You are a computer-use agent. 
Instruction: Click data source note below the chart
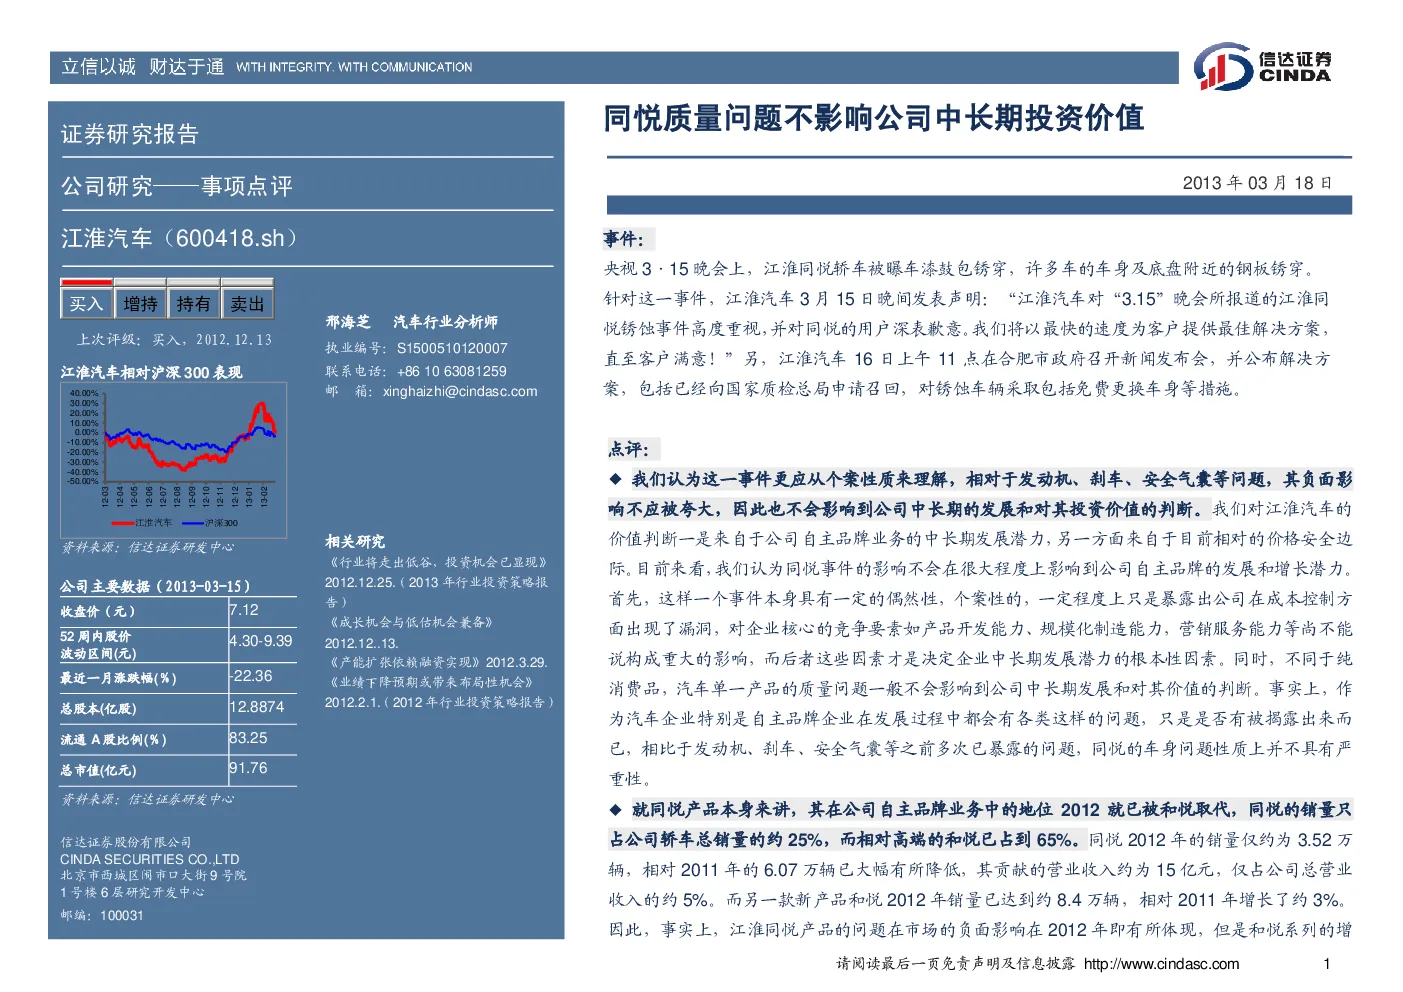click(x=147, y=547)
